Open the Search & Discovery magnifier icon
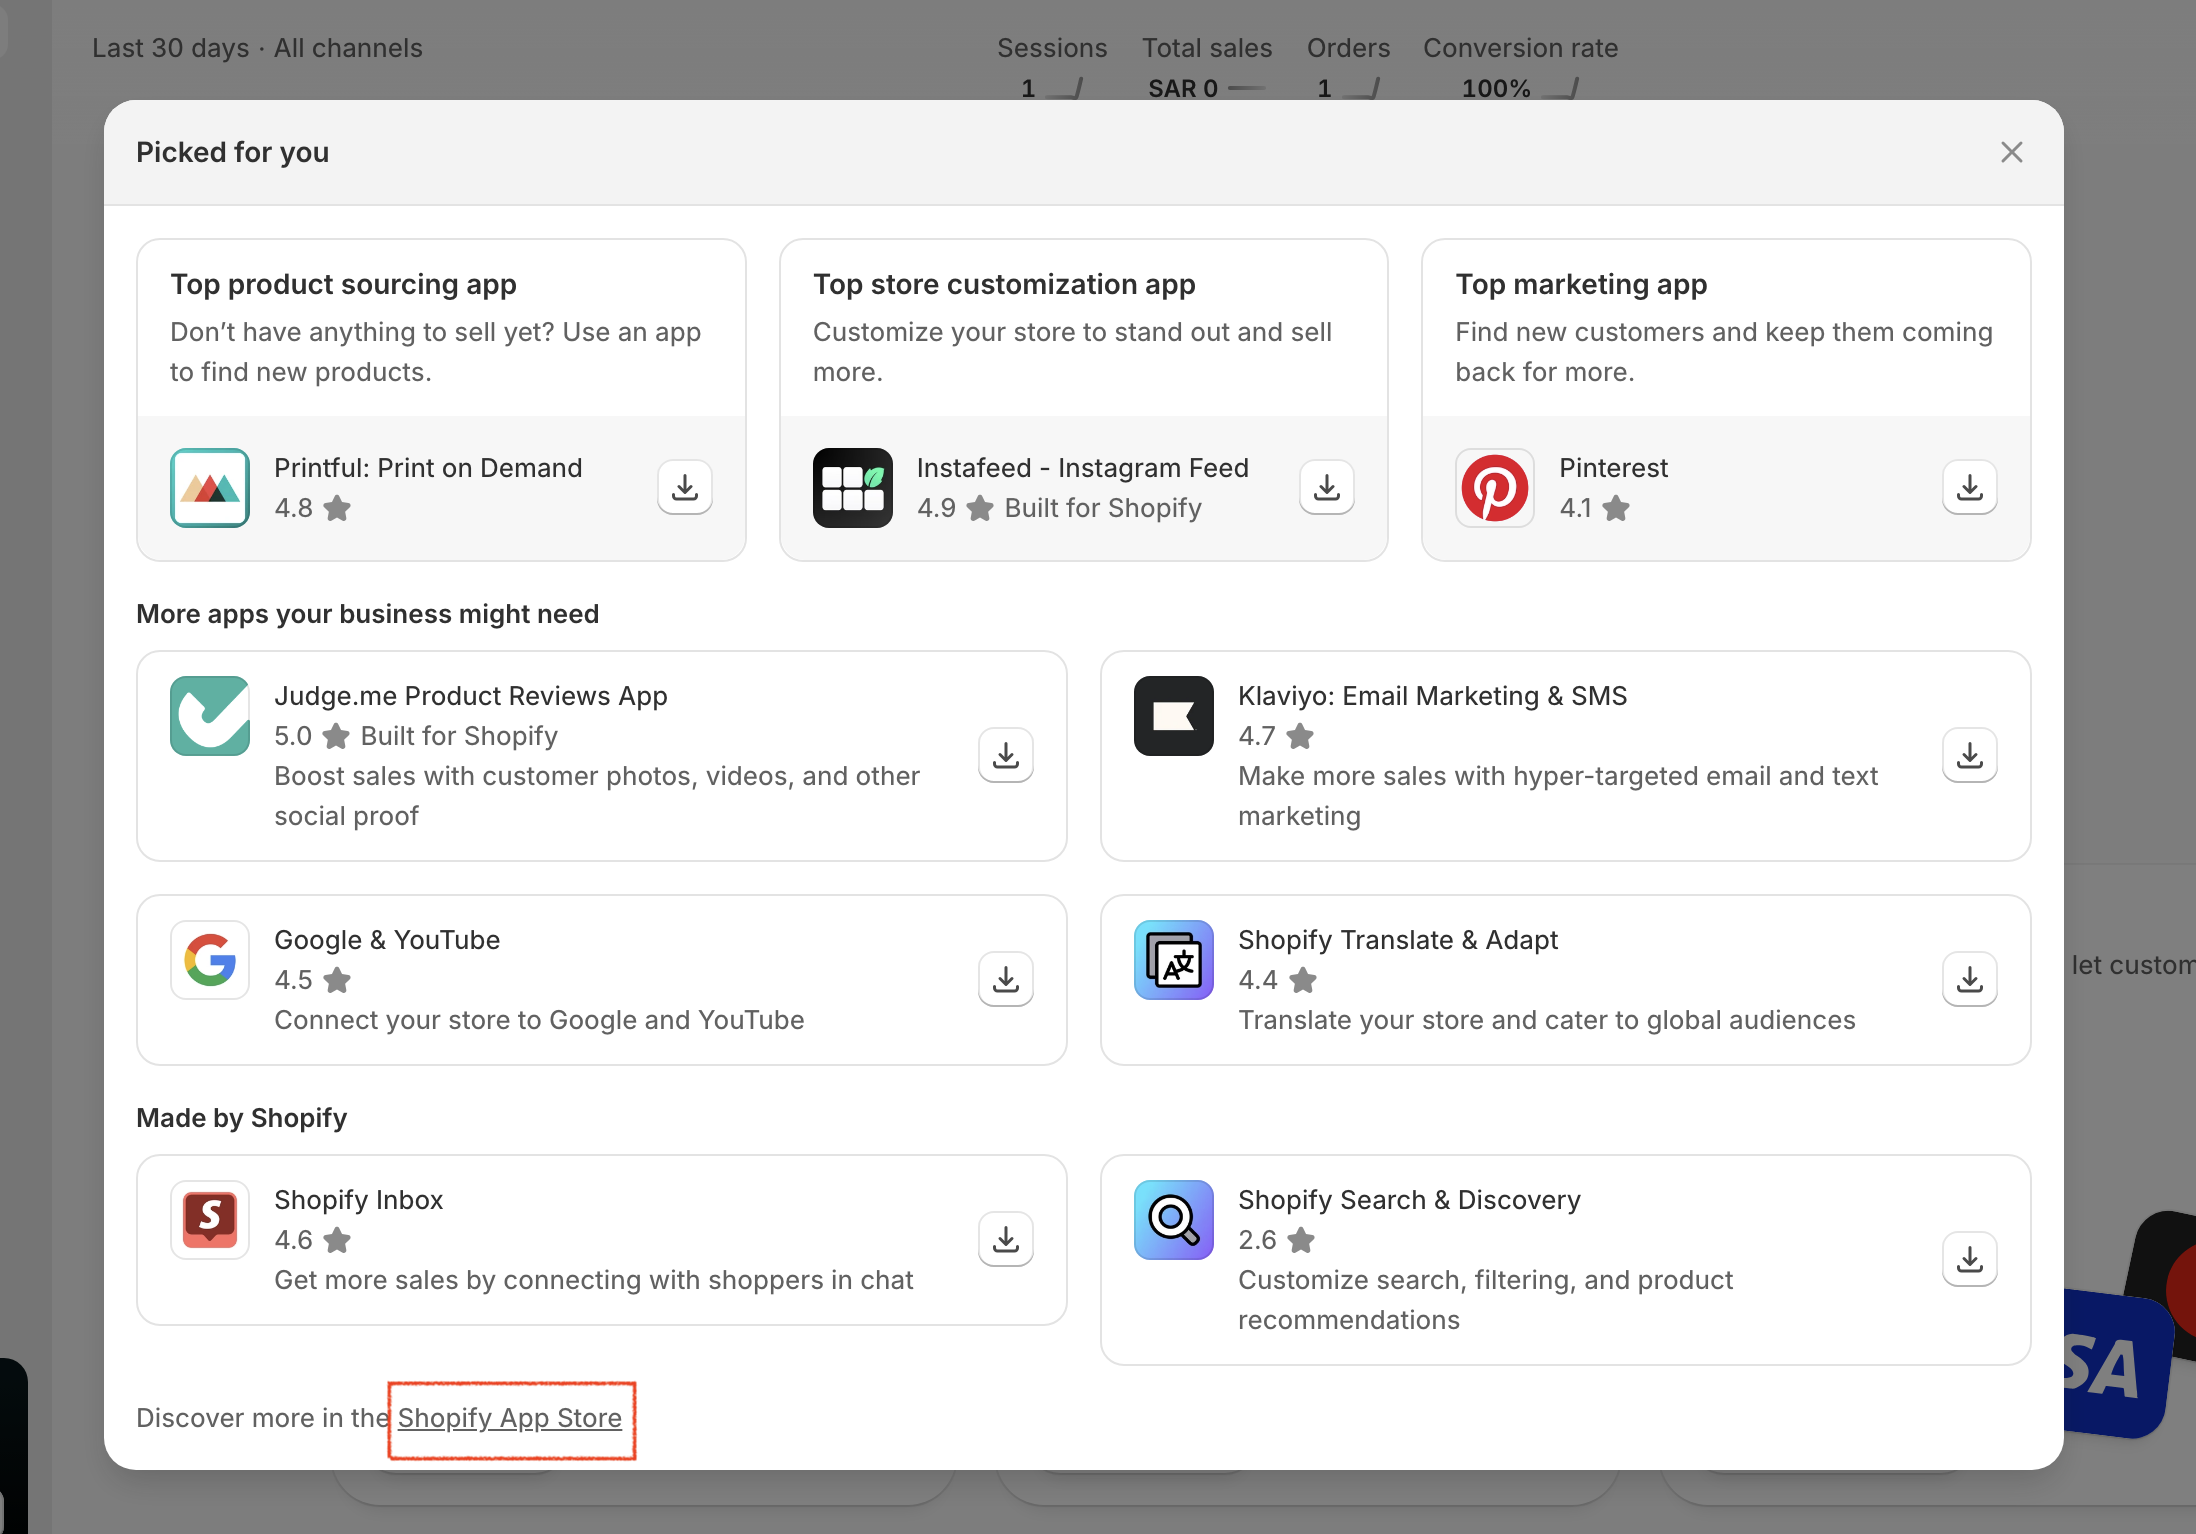 (1174, 1220)
